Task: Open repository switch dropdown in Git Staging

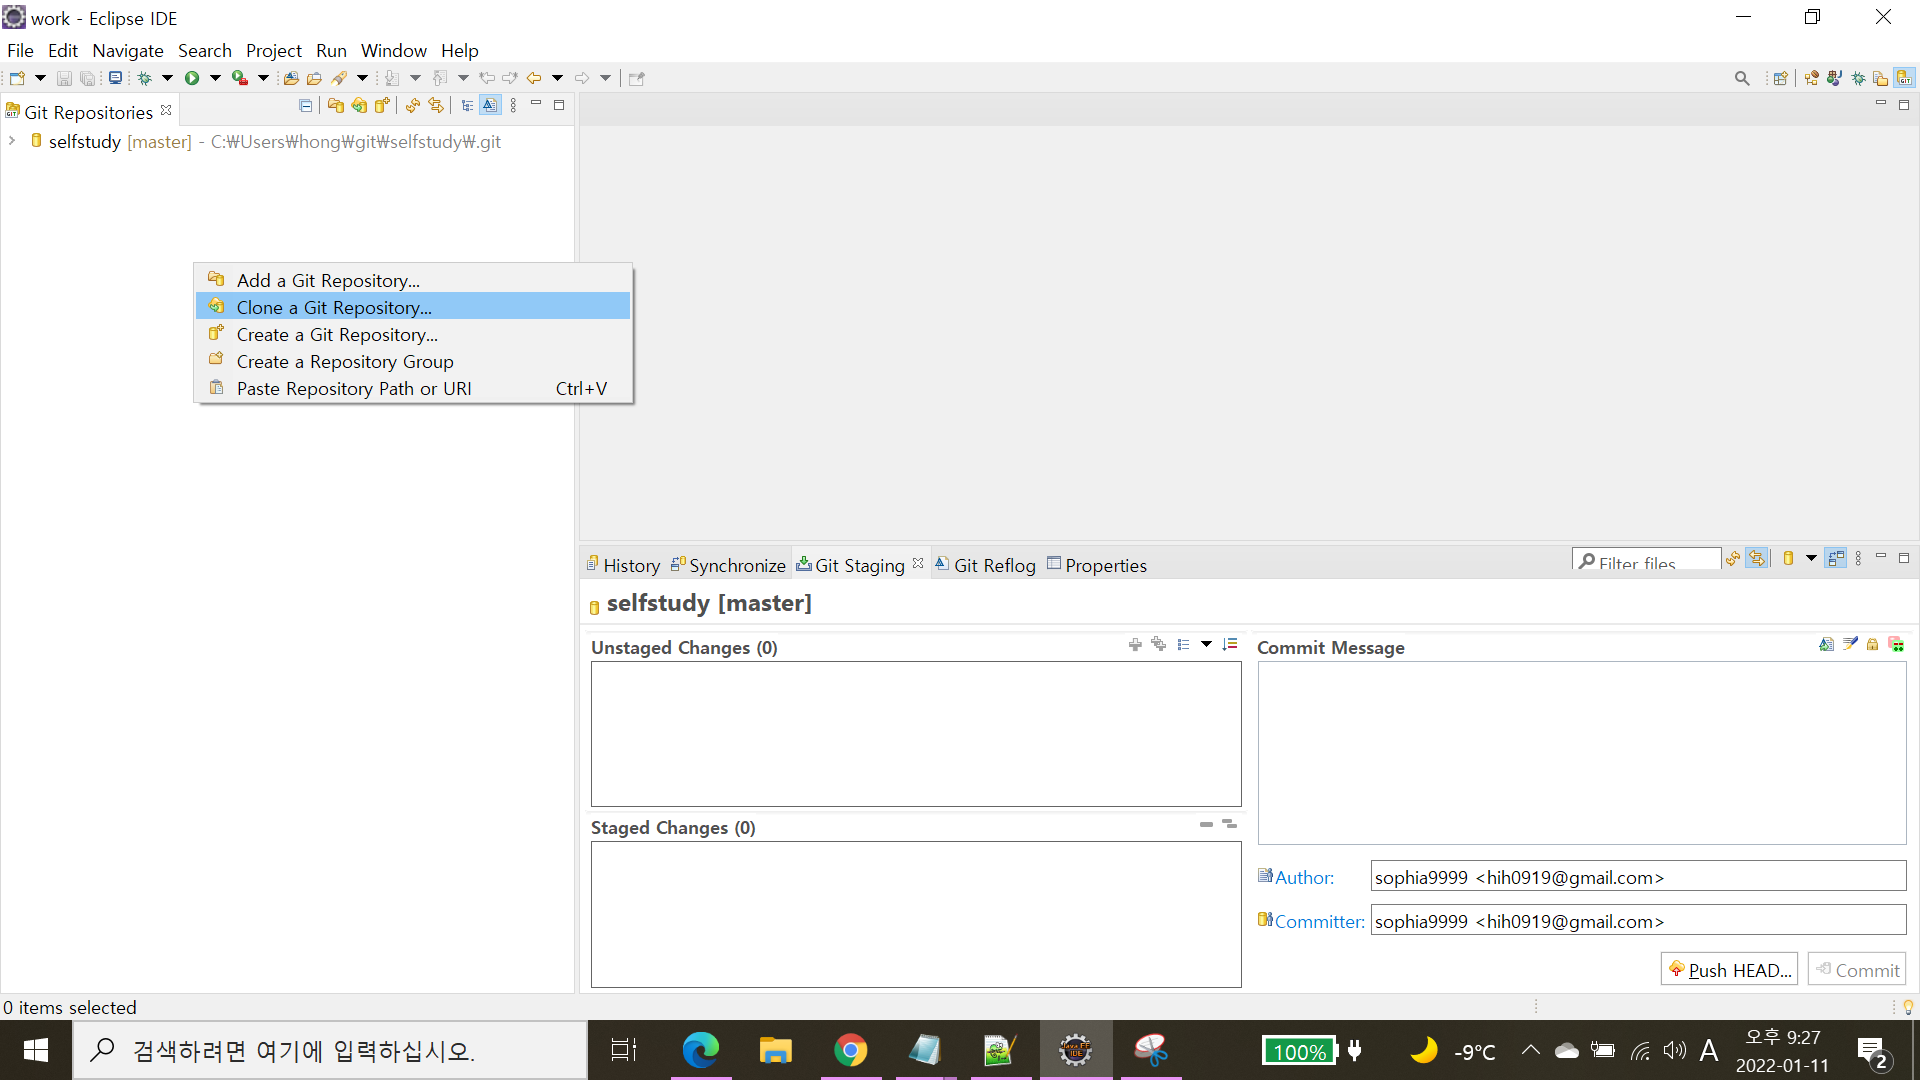Action: click(x=1811, y=558)
